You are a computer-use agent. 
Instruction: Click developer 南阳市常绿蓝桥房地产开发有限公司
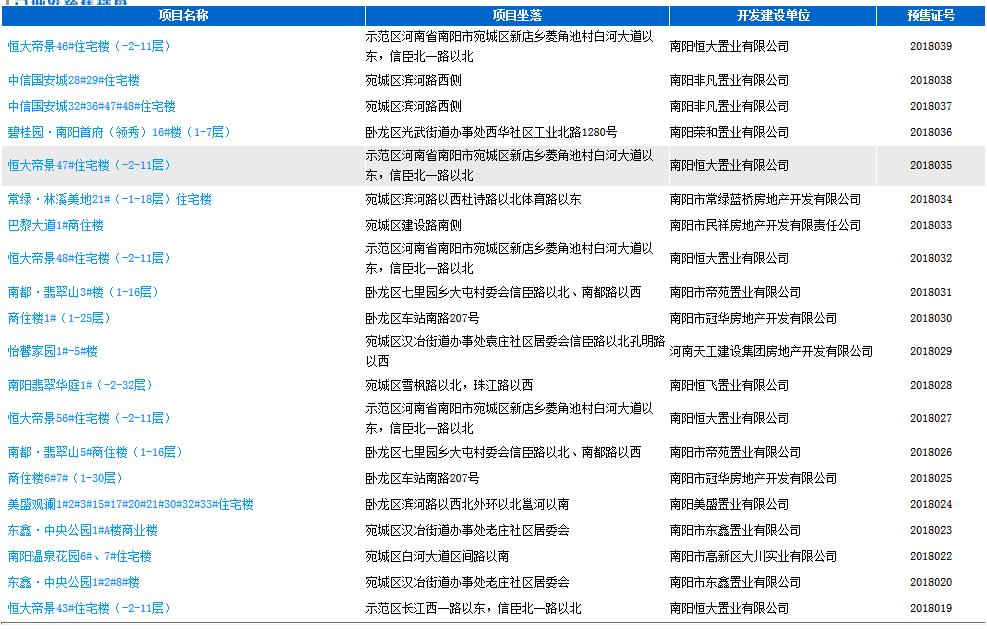point(765,199)
